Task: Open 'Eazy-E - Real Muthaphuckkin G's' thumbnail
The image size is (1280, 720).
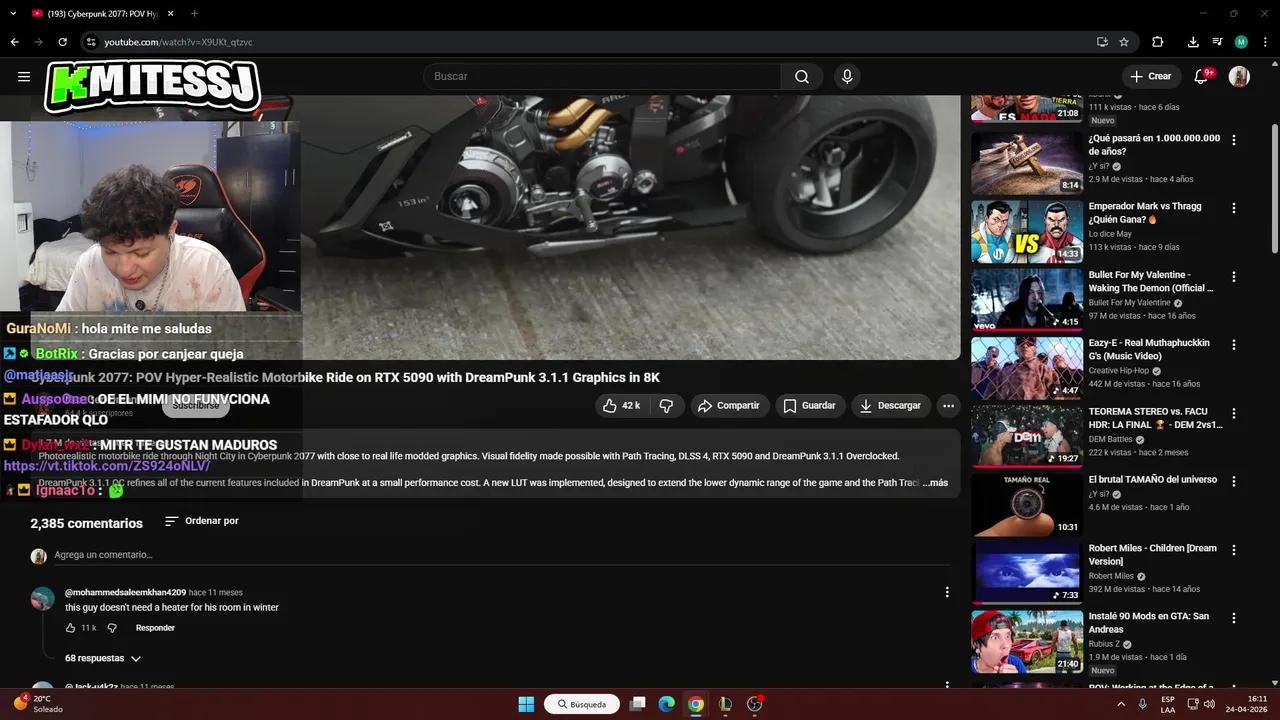Action: (1027, 368)
